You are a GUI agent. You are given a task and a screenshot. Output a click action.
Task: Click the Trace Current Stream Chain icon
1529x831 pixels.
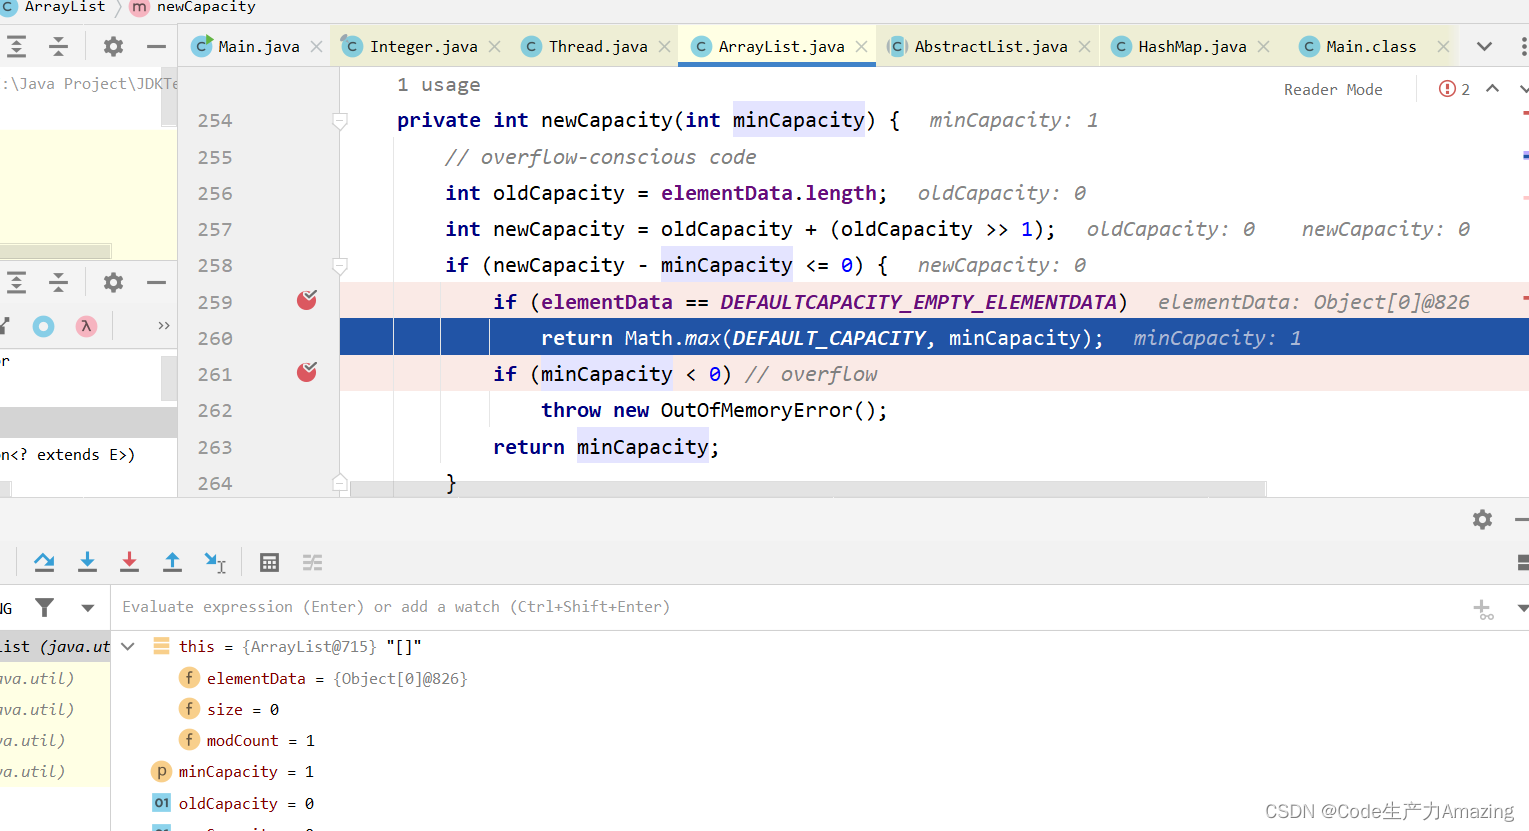[x=312, y=562]
